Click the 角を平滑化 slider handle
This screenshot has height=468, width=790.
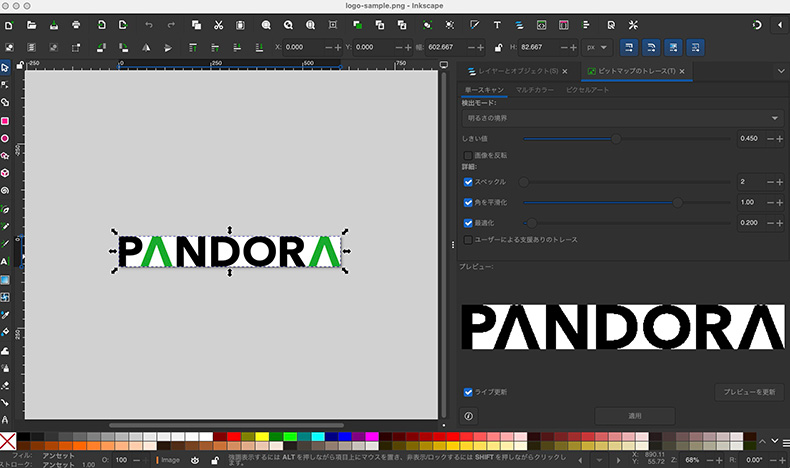click(x=678, y=203)
